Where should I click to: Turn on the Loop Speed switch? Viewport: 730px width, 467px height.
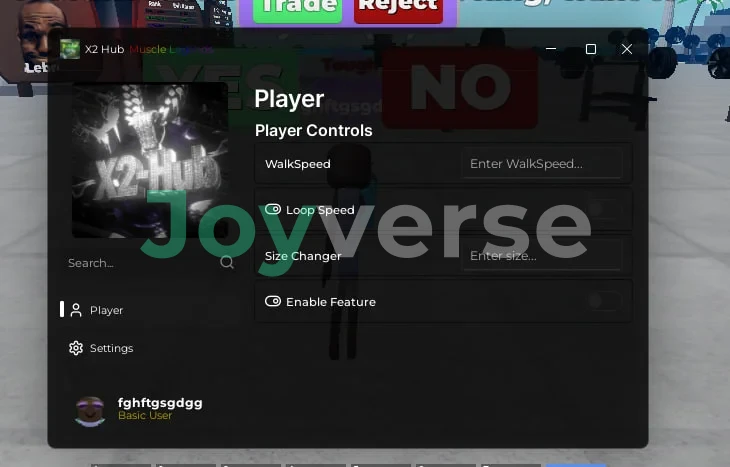coord(604,210)
